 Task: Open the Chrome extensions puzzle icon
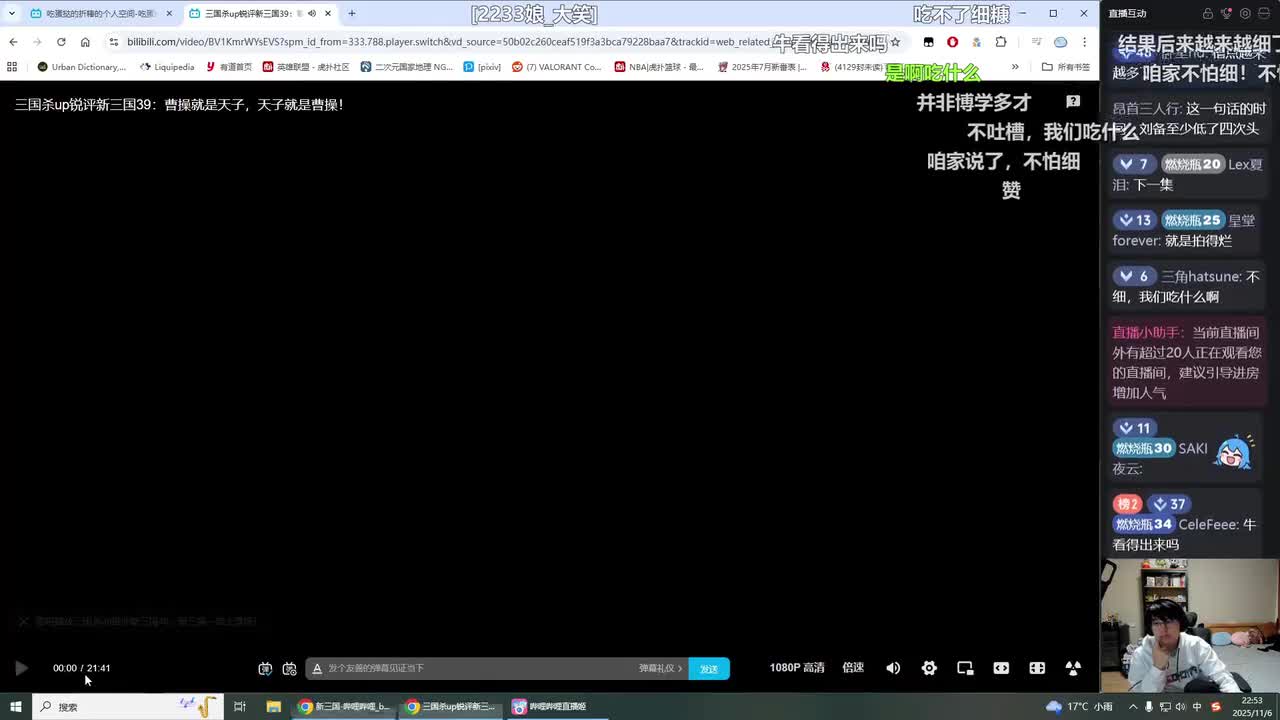coord(1001,42)
